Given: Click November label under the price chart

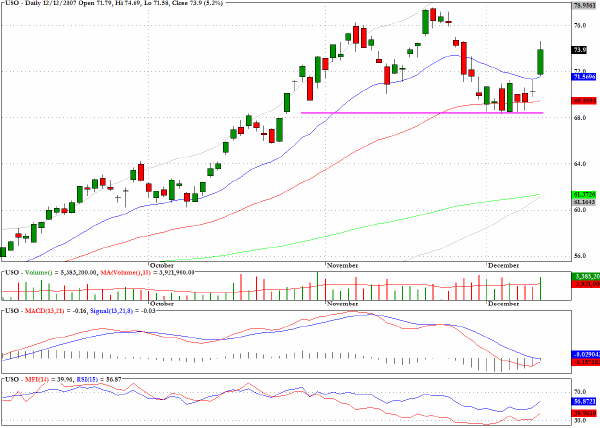Looking at the screenshot, I should 342,265.
